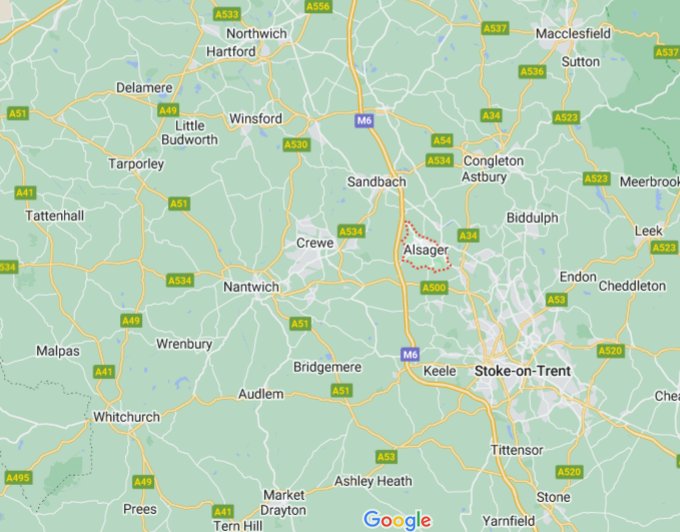Viewport: 680px width, 532px height.
Task: Click the Stoke-on-Trent city label
Action: point(523,371)
